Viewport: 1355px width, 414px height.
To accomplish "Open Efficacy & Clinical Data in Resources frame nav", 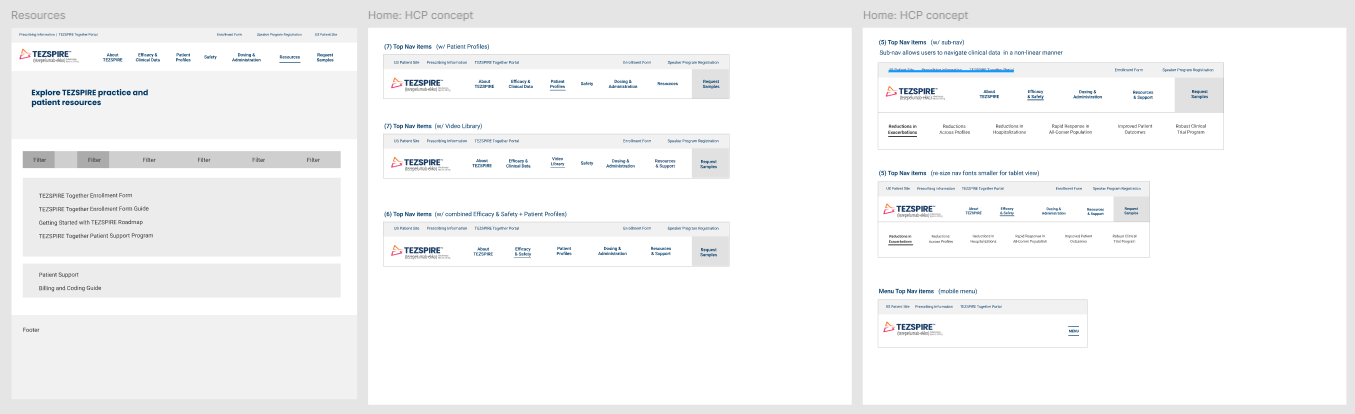I will click(x=147, y=57).
